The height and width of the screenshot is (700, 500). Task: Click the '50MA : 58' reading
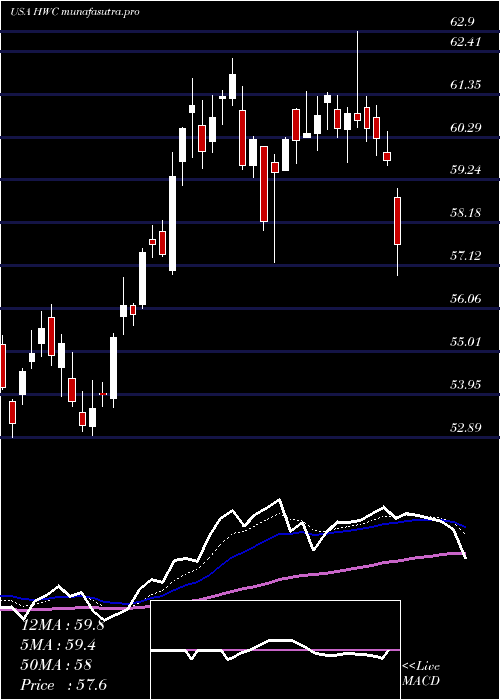click(56, 665)
